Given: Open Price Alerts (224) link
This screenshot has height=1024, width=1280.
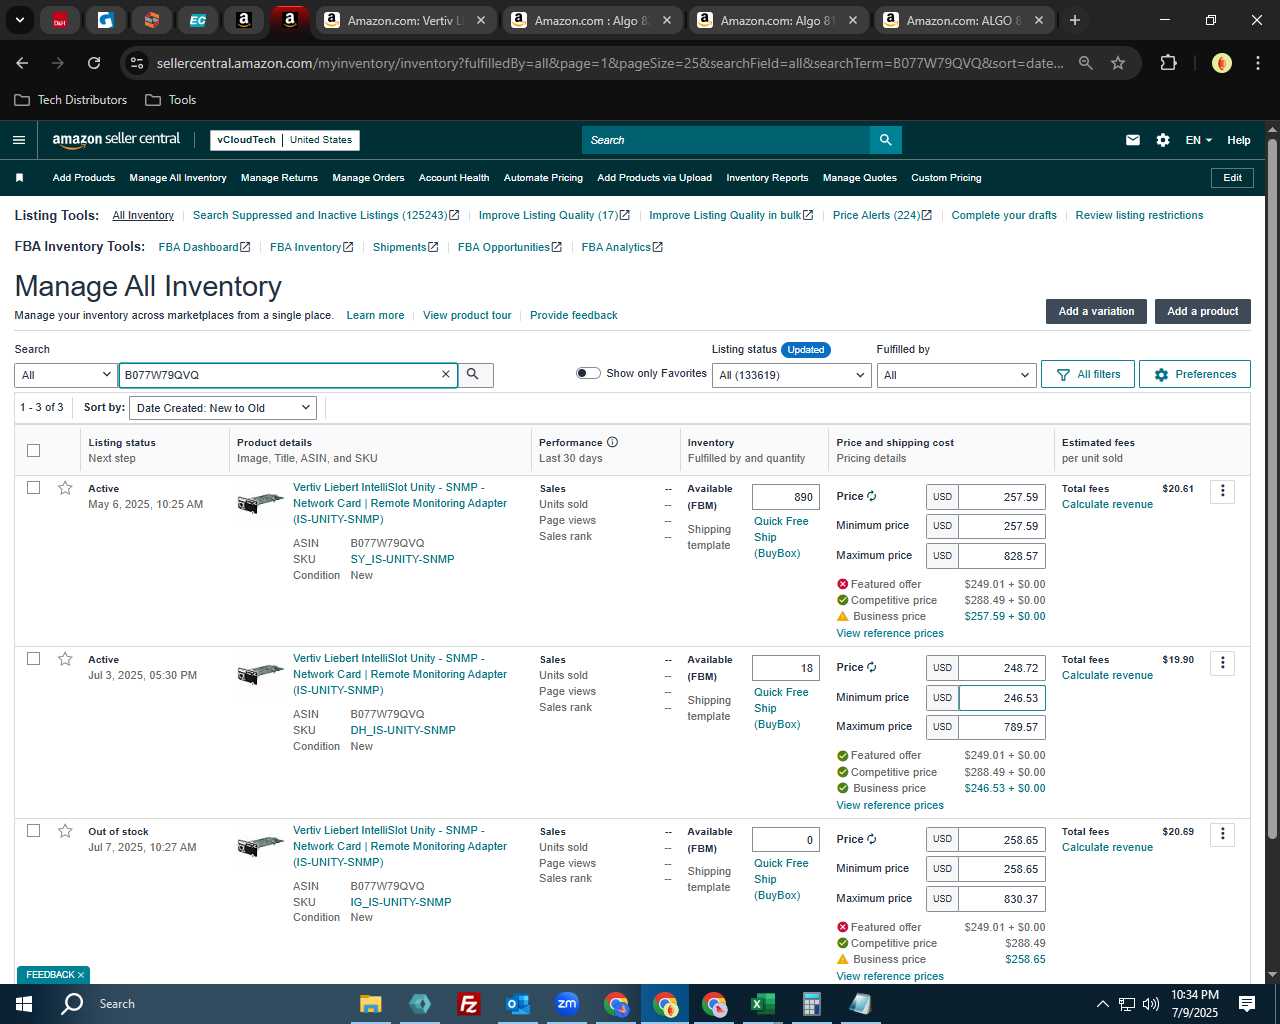Looking at the screenshot, I should click(x=882, y=215).
